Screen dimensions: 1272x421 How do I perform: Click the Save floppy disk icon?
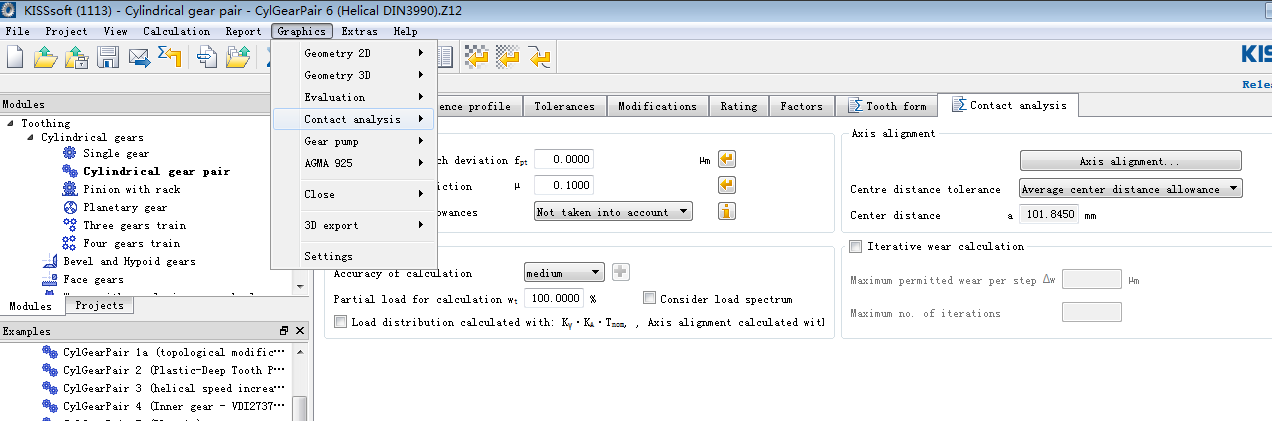[107, 58]
